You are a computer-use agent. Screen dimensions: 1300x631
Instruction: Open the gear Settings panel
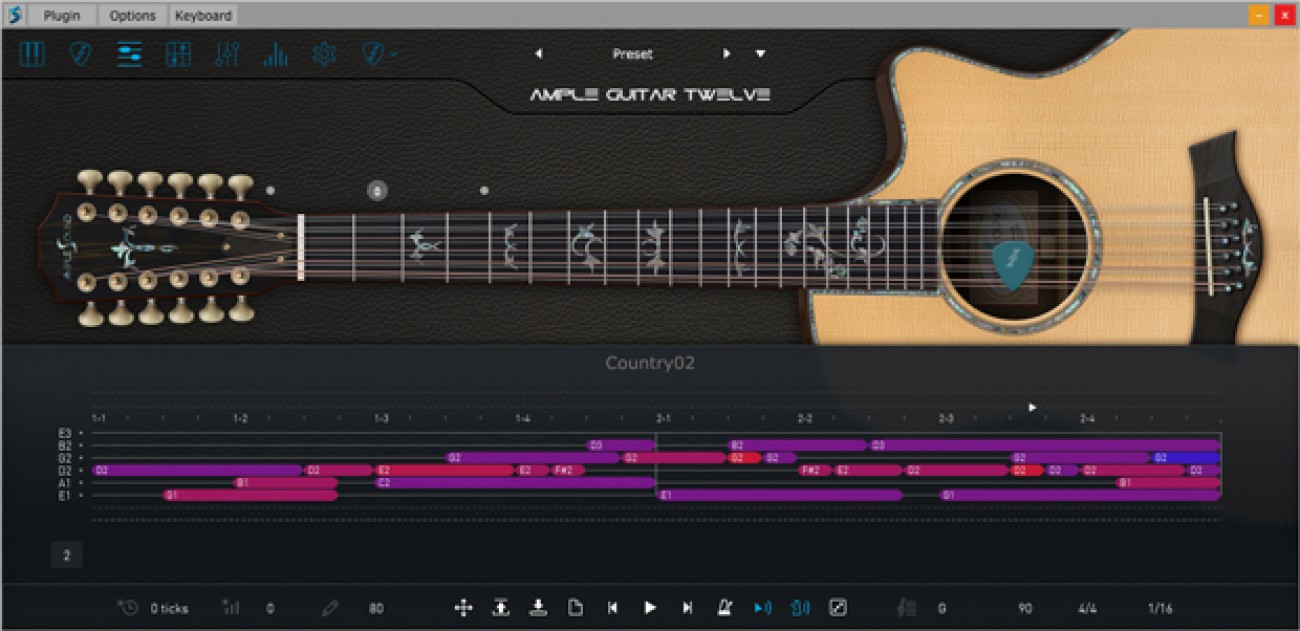click(323, 54)
